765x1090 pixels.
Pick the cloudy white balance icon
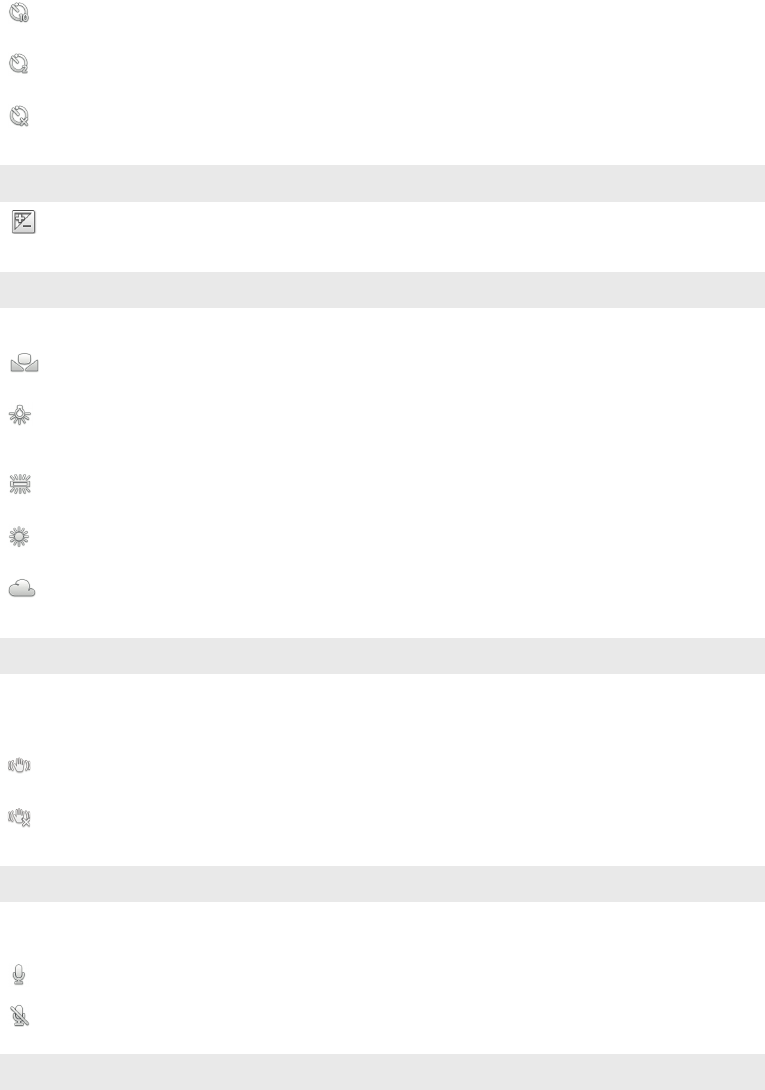(22, 590)
